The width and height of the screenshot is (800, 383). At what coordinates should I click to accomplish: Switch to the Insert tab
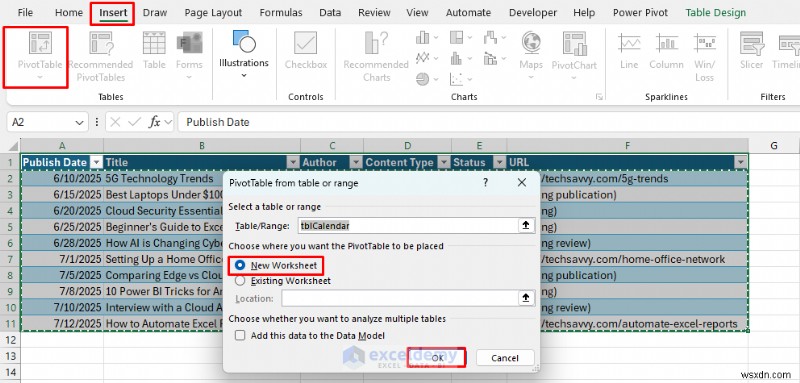(x=113, y=13)
